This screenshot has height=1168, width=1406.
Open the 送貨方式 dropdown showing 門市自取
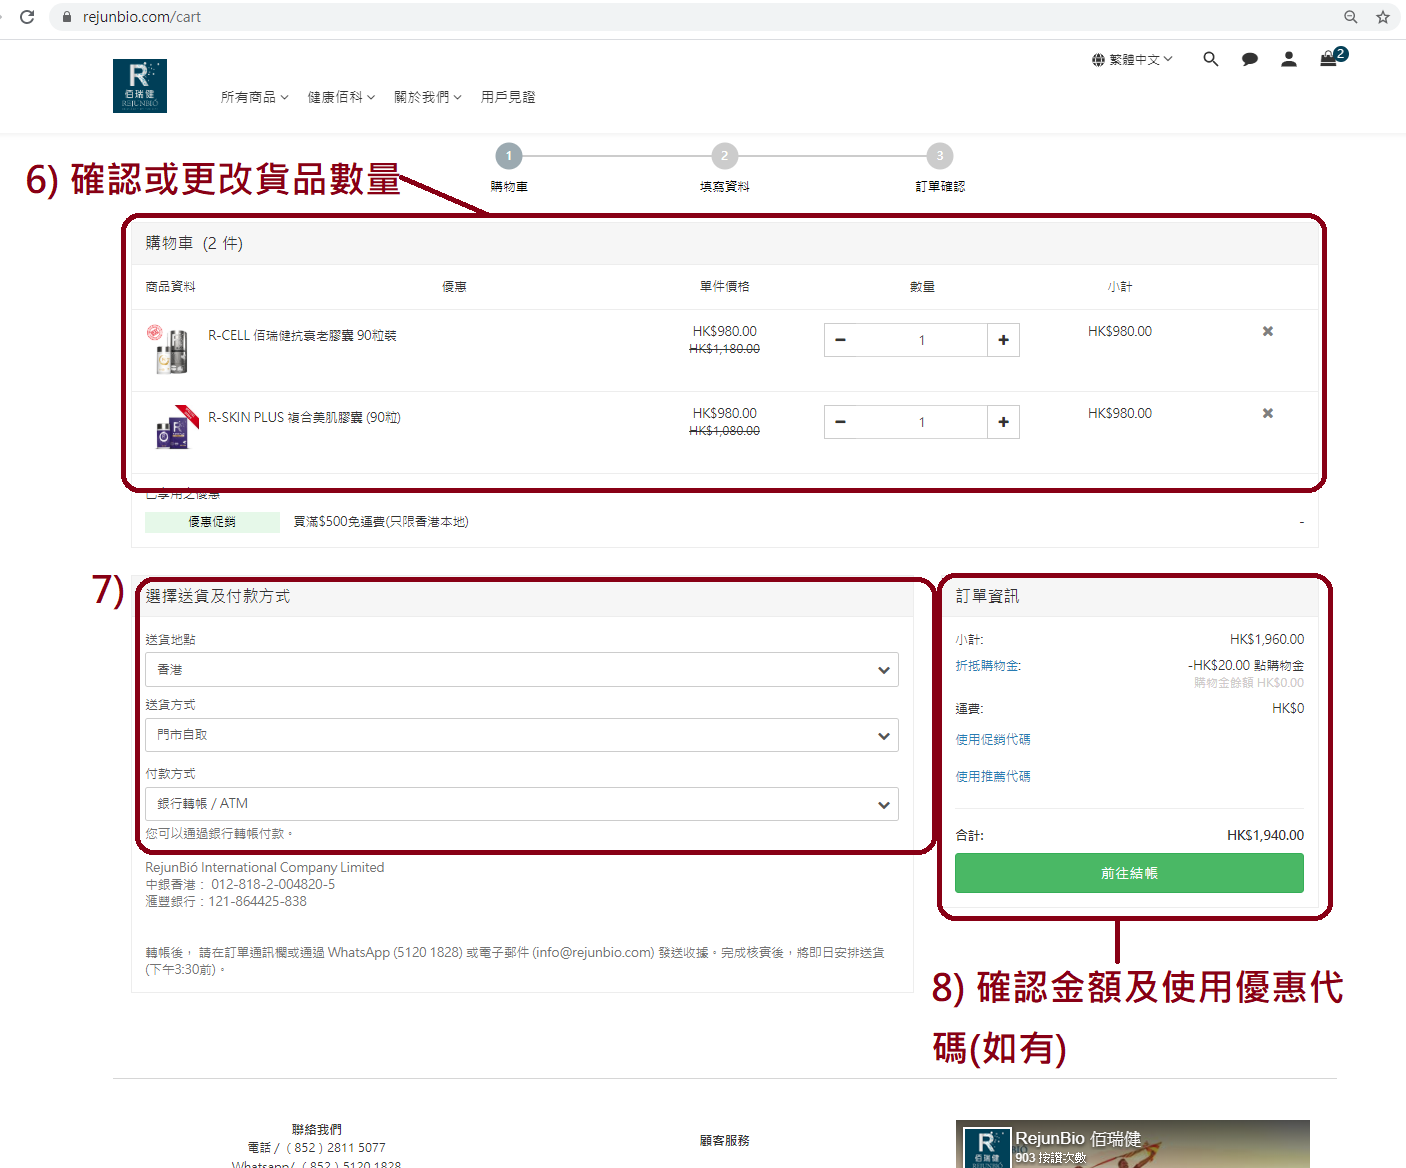pyautogui.click(x=522, y=735)
